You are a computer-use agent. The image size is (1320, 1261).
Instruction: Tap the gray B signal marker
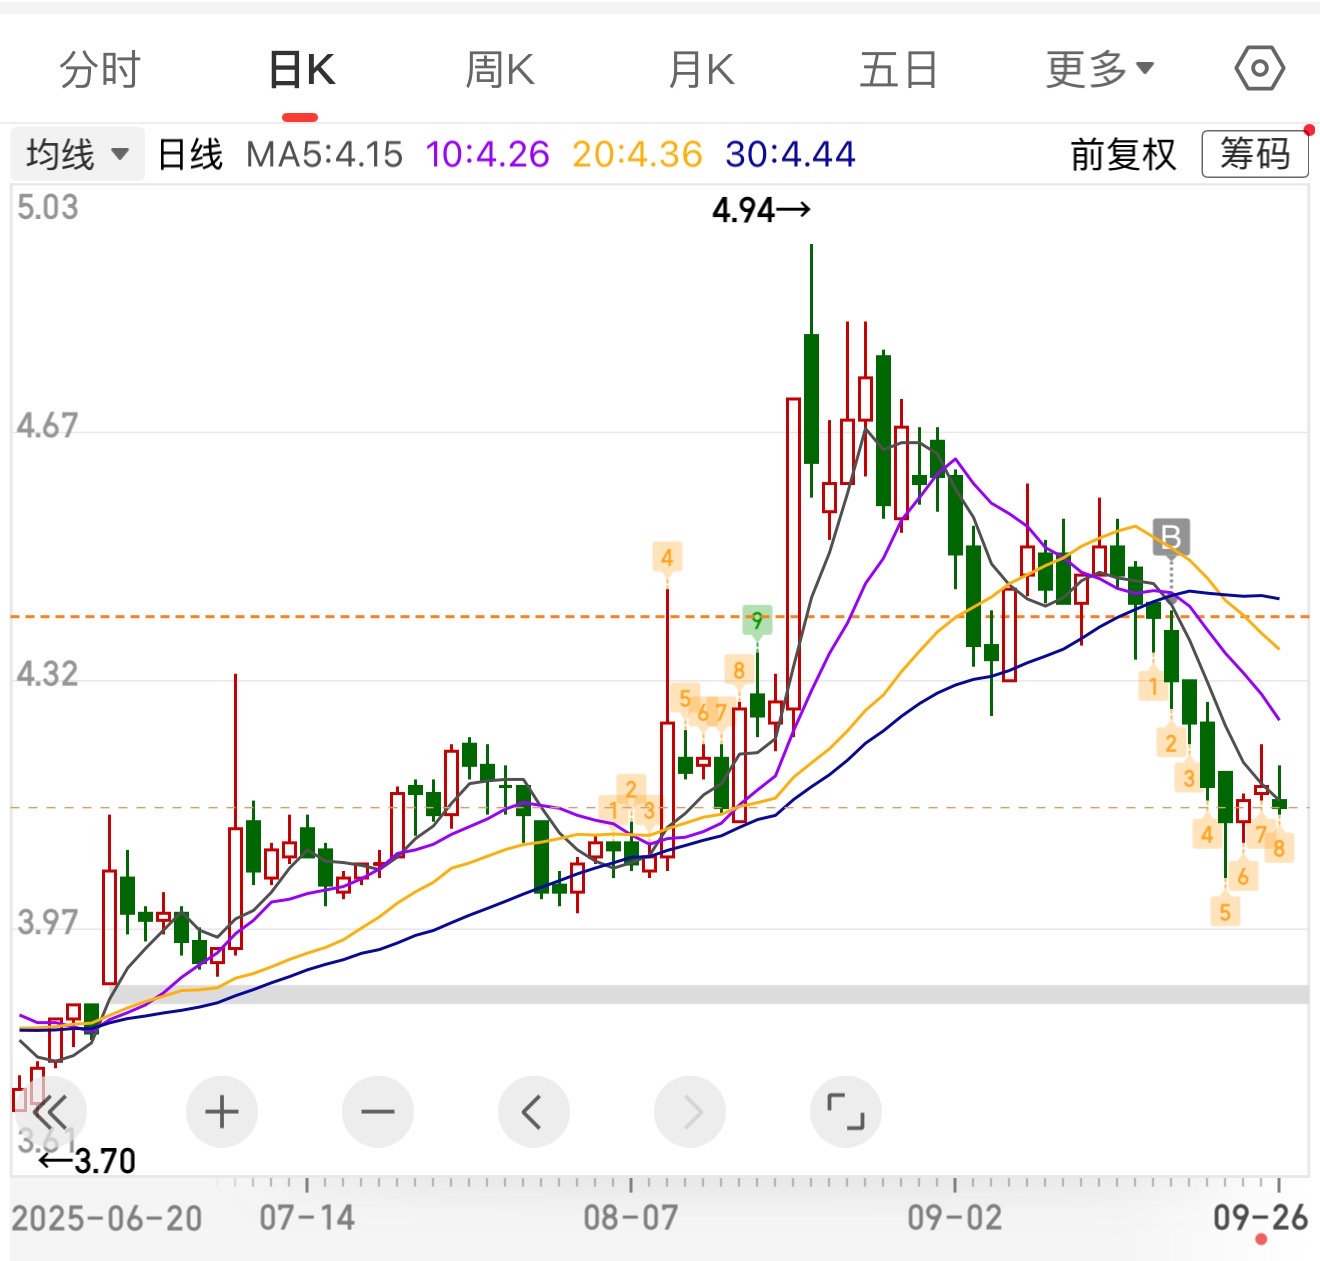click(x=1170, y=537)
